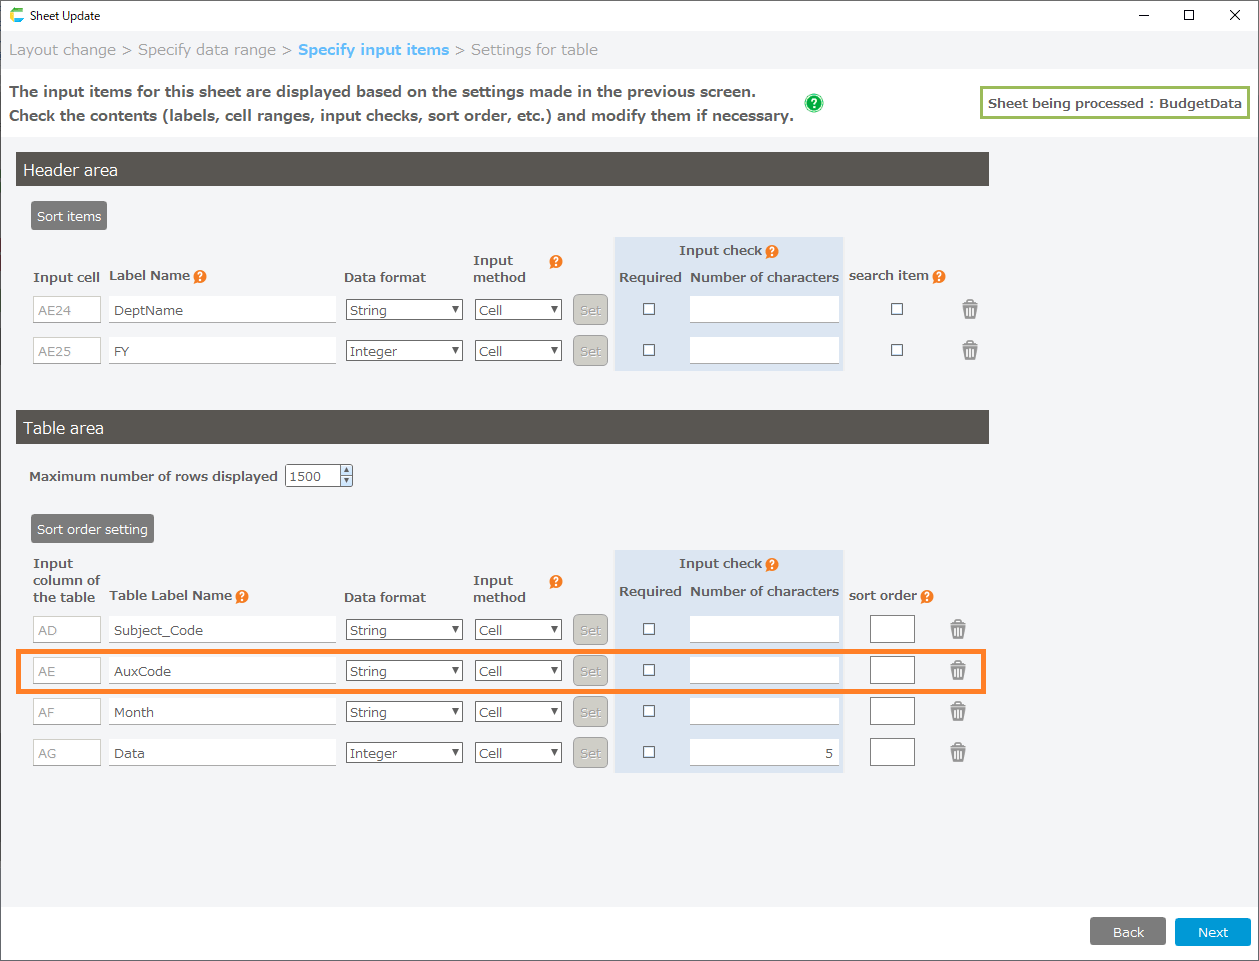This screenshot has width=1259, height=961.
Task: View help for sort order column
Action: (927, 597)
